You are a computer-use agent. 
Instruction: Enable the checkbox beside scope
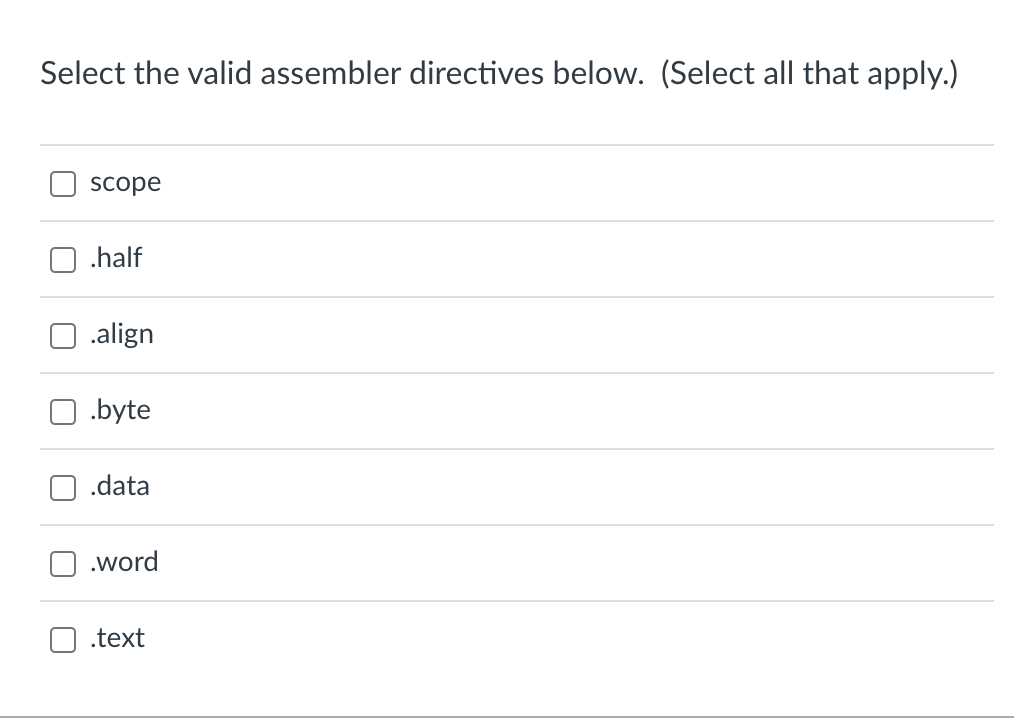(x=62, y=183)
